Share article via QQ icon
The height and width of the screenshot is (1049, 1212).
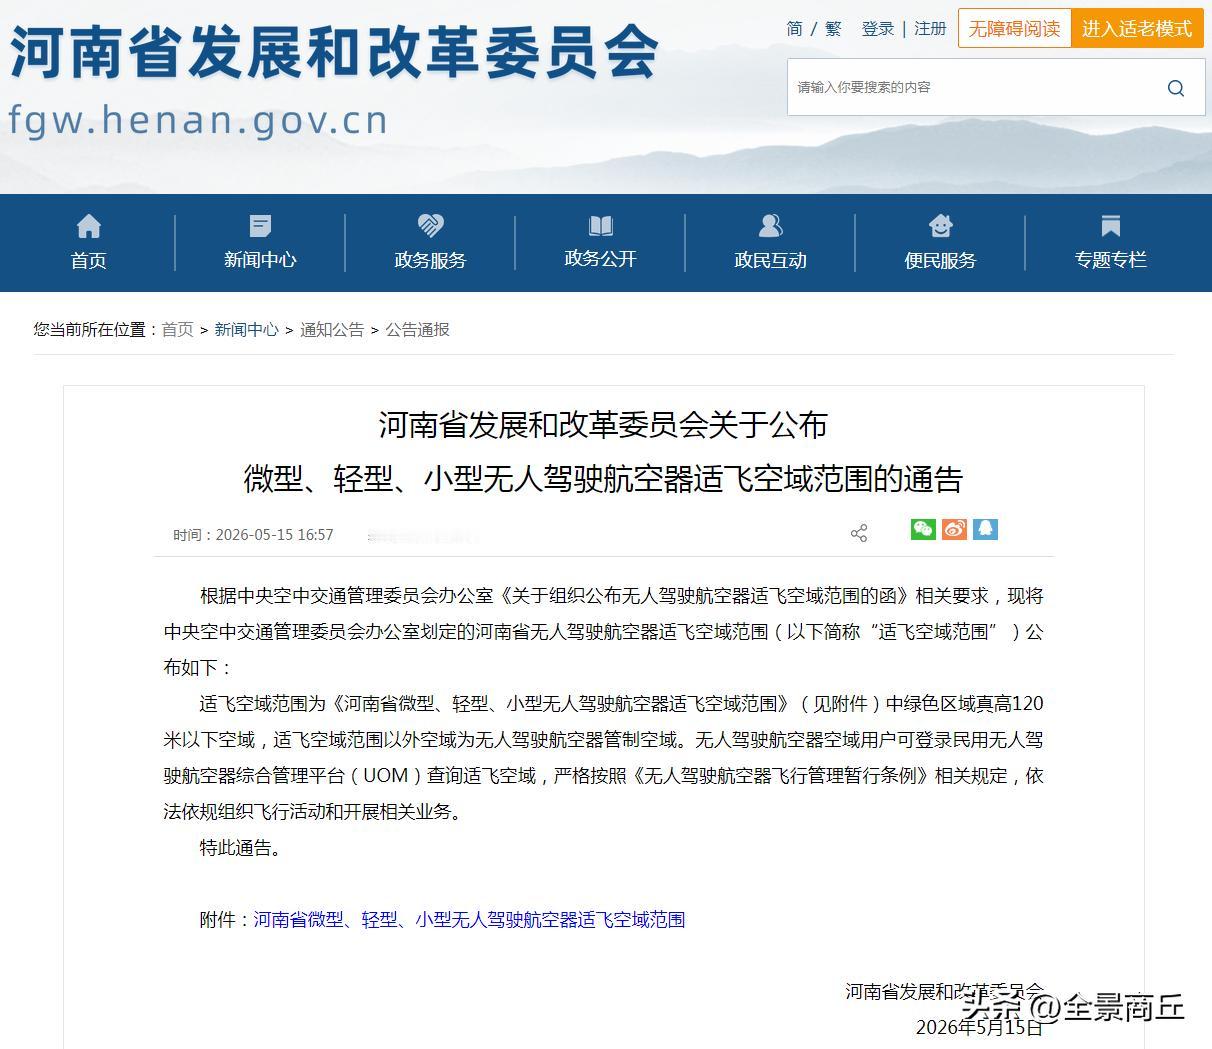(x=985, y=529)
